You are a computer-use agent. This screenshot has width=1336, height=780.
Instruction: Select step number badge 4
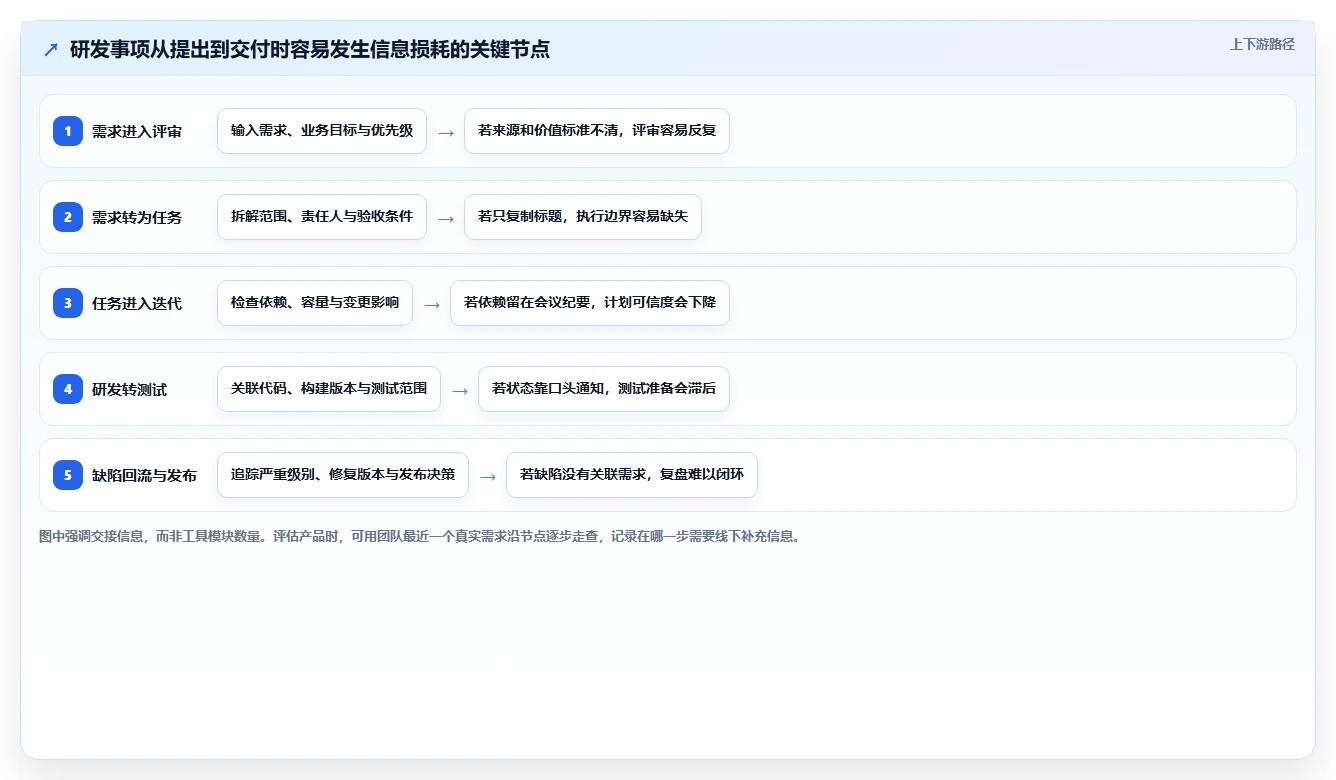tap(68, 389)
